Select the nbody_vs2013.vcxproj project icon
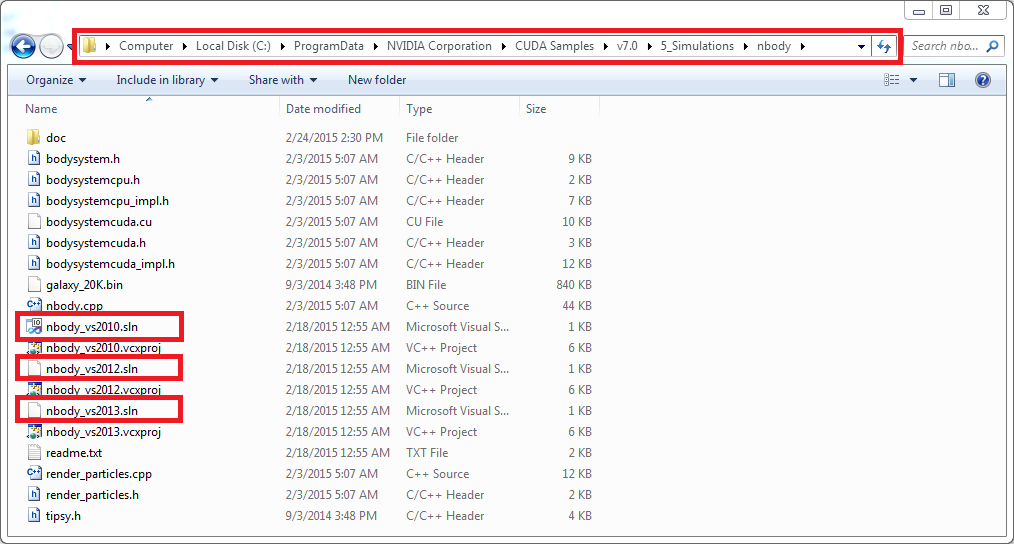 pos(33,432)
